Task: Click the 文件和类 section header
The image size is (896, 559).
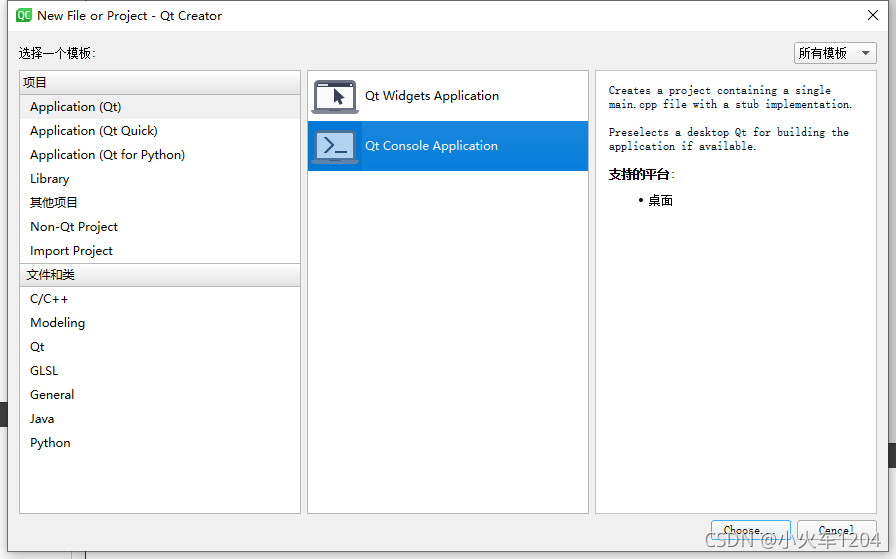Action: pyautogui.click(x=159, y=275)
